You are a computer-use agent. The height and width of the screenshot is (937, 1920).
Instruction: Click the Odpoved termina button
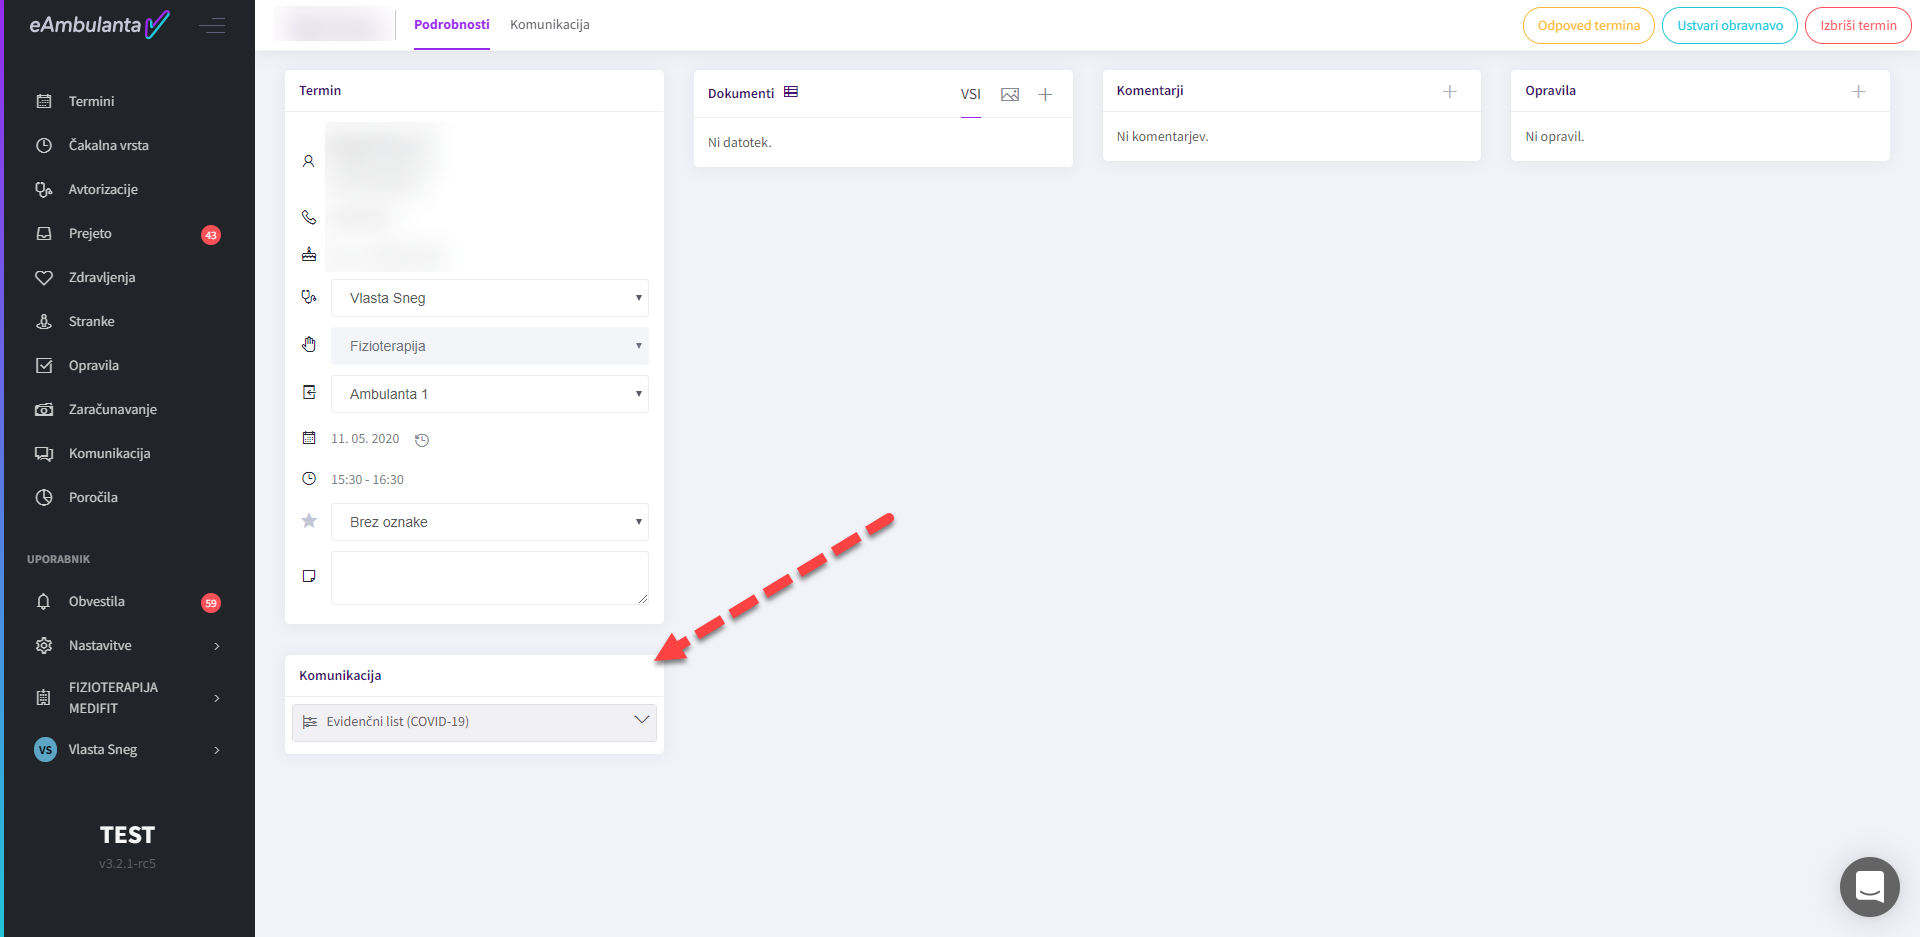(x=1588, y=26)
